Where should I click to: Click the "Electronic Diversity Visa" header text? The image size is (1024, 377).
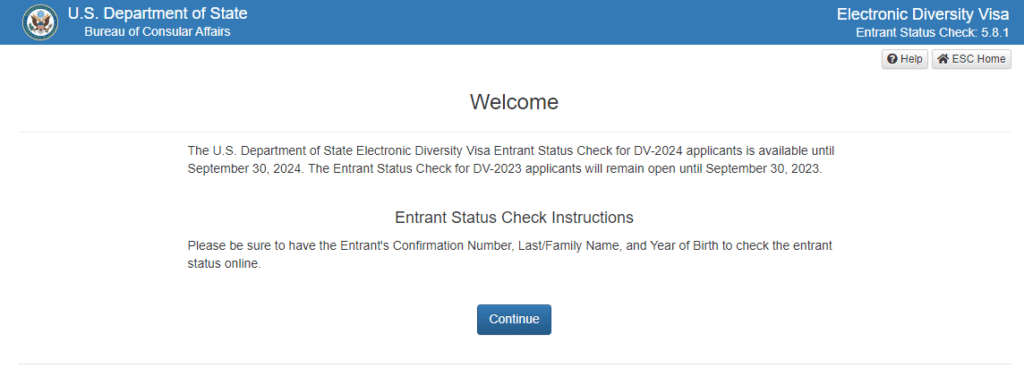click(x=923, y=14)
